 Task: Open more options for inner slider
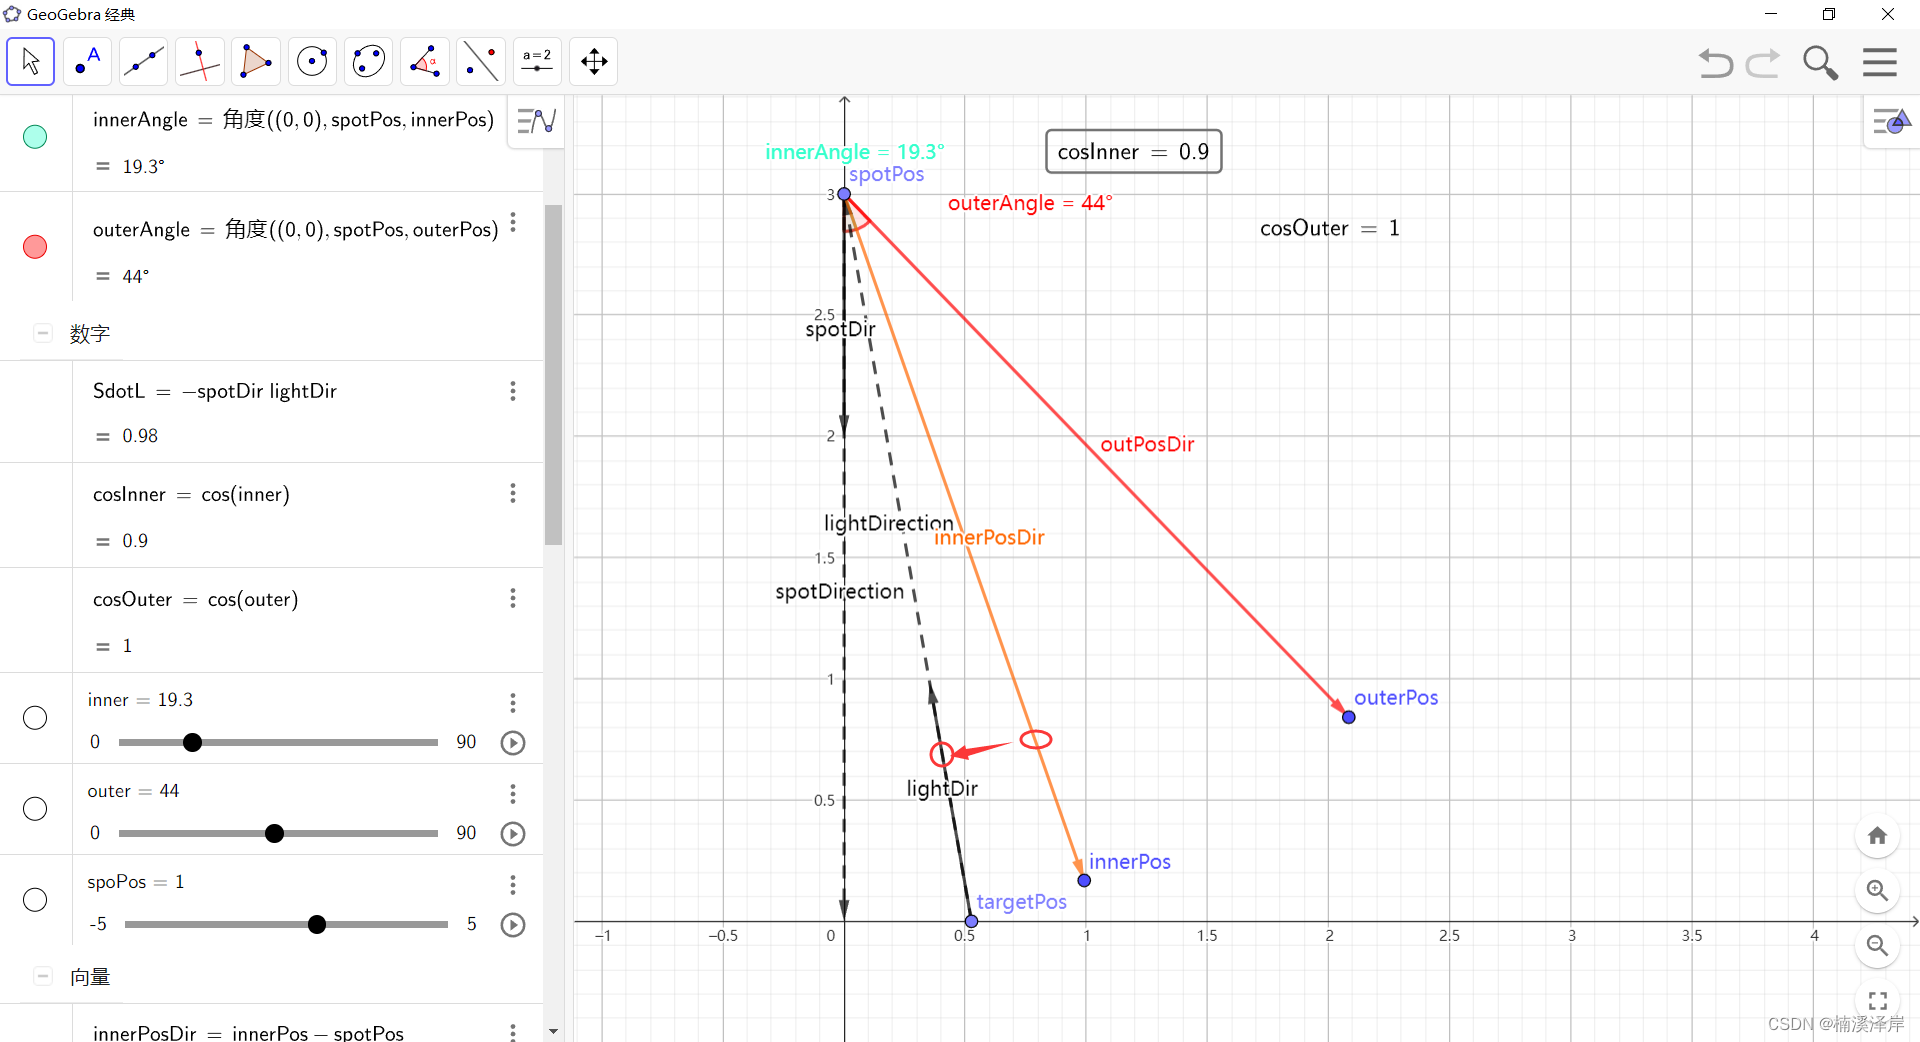pos(513,703)
